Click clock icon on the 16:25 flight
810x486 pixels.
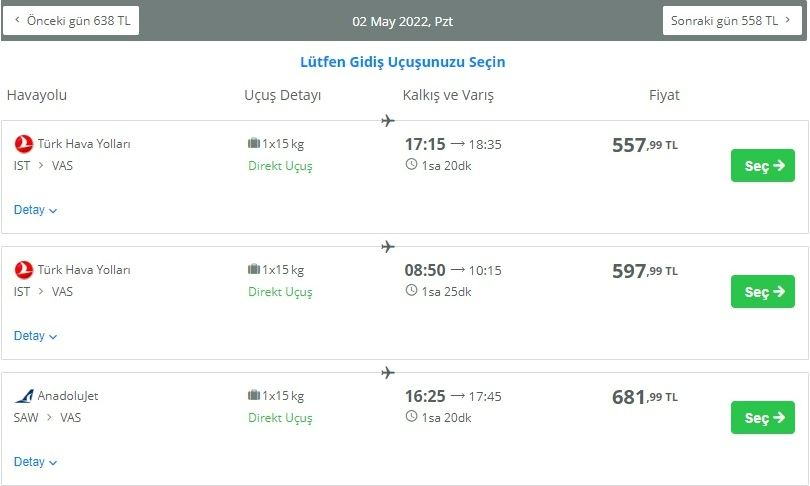411,417
